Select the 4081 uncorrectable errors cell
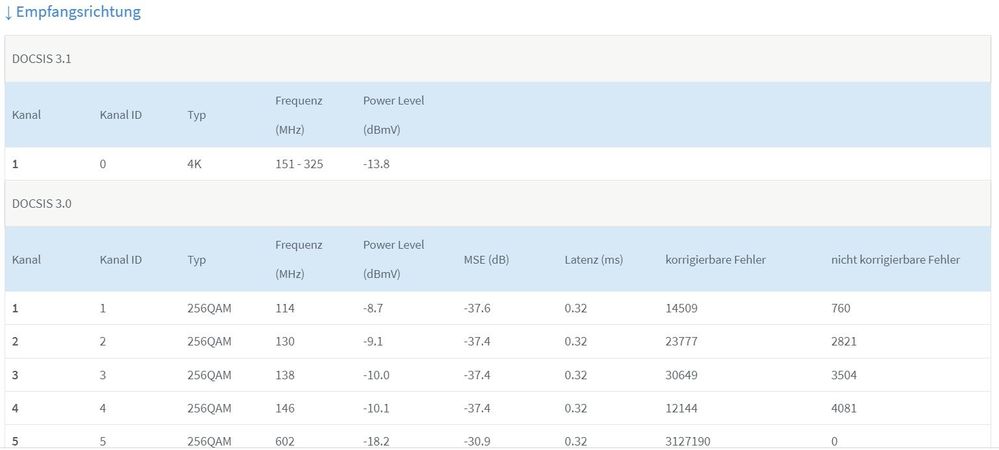 tap(844, 408)
